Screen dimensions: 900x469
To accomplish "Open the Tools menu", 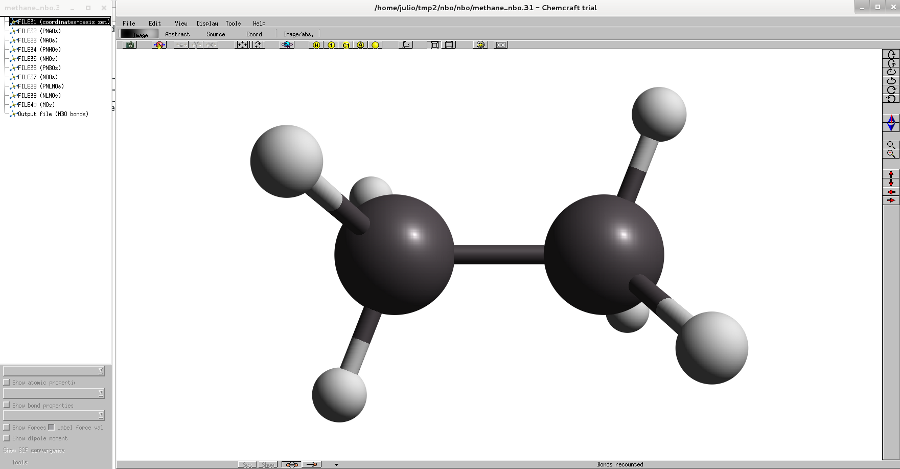I will coord(233,23).
